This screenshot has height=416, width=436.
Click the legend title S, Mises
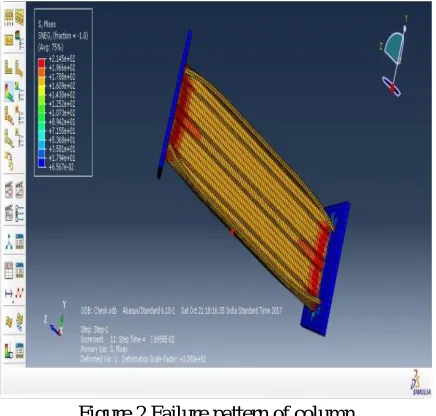click(47, 24)
